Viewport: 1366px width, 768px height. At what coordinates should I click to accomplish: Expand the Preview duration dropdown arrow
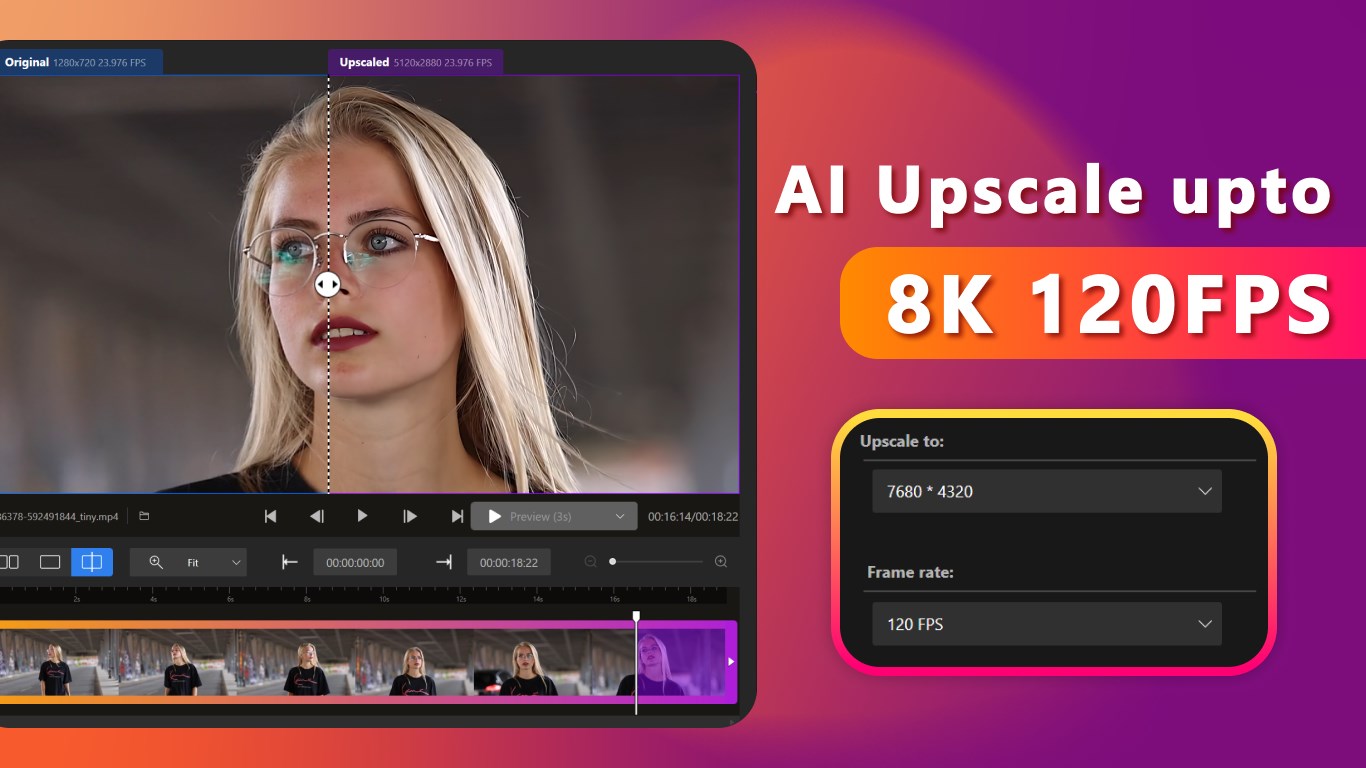point(620,516)
